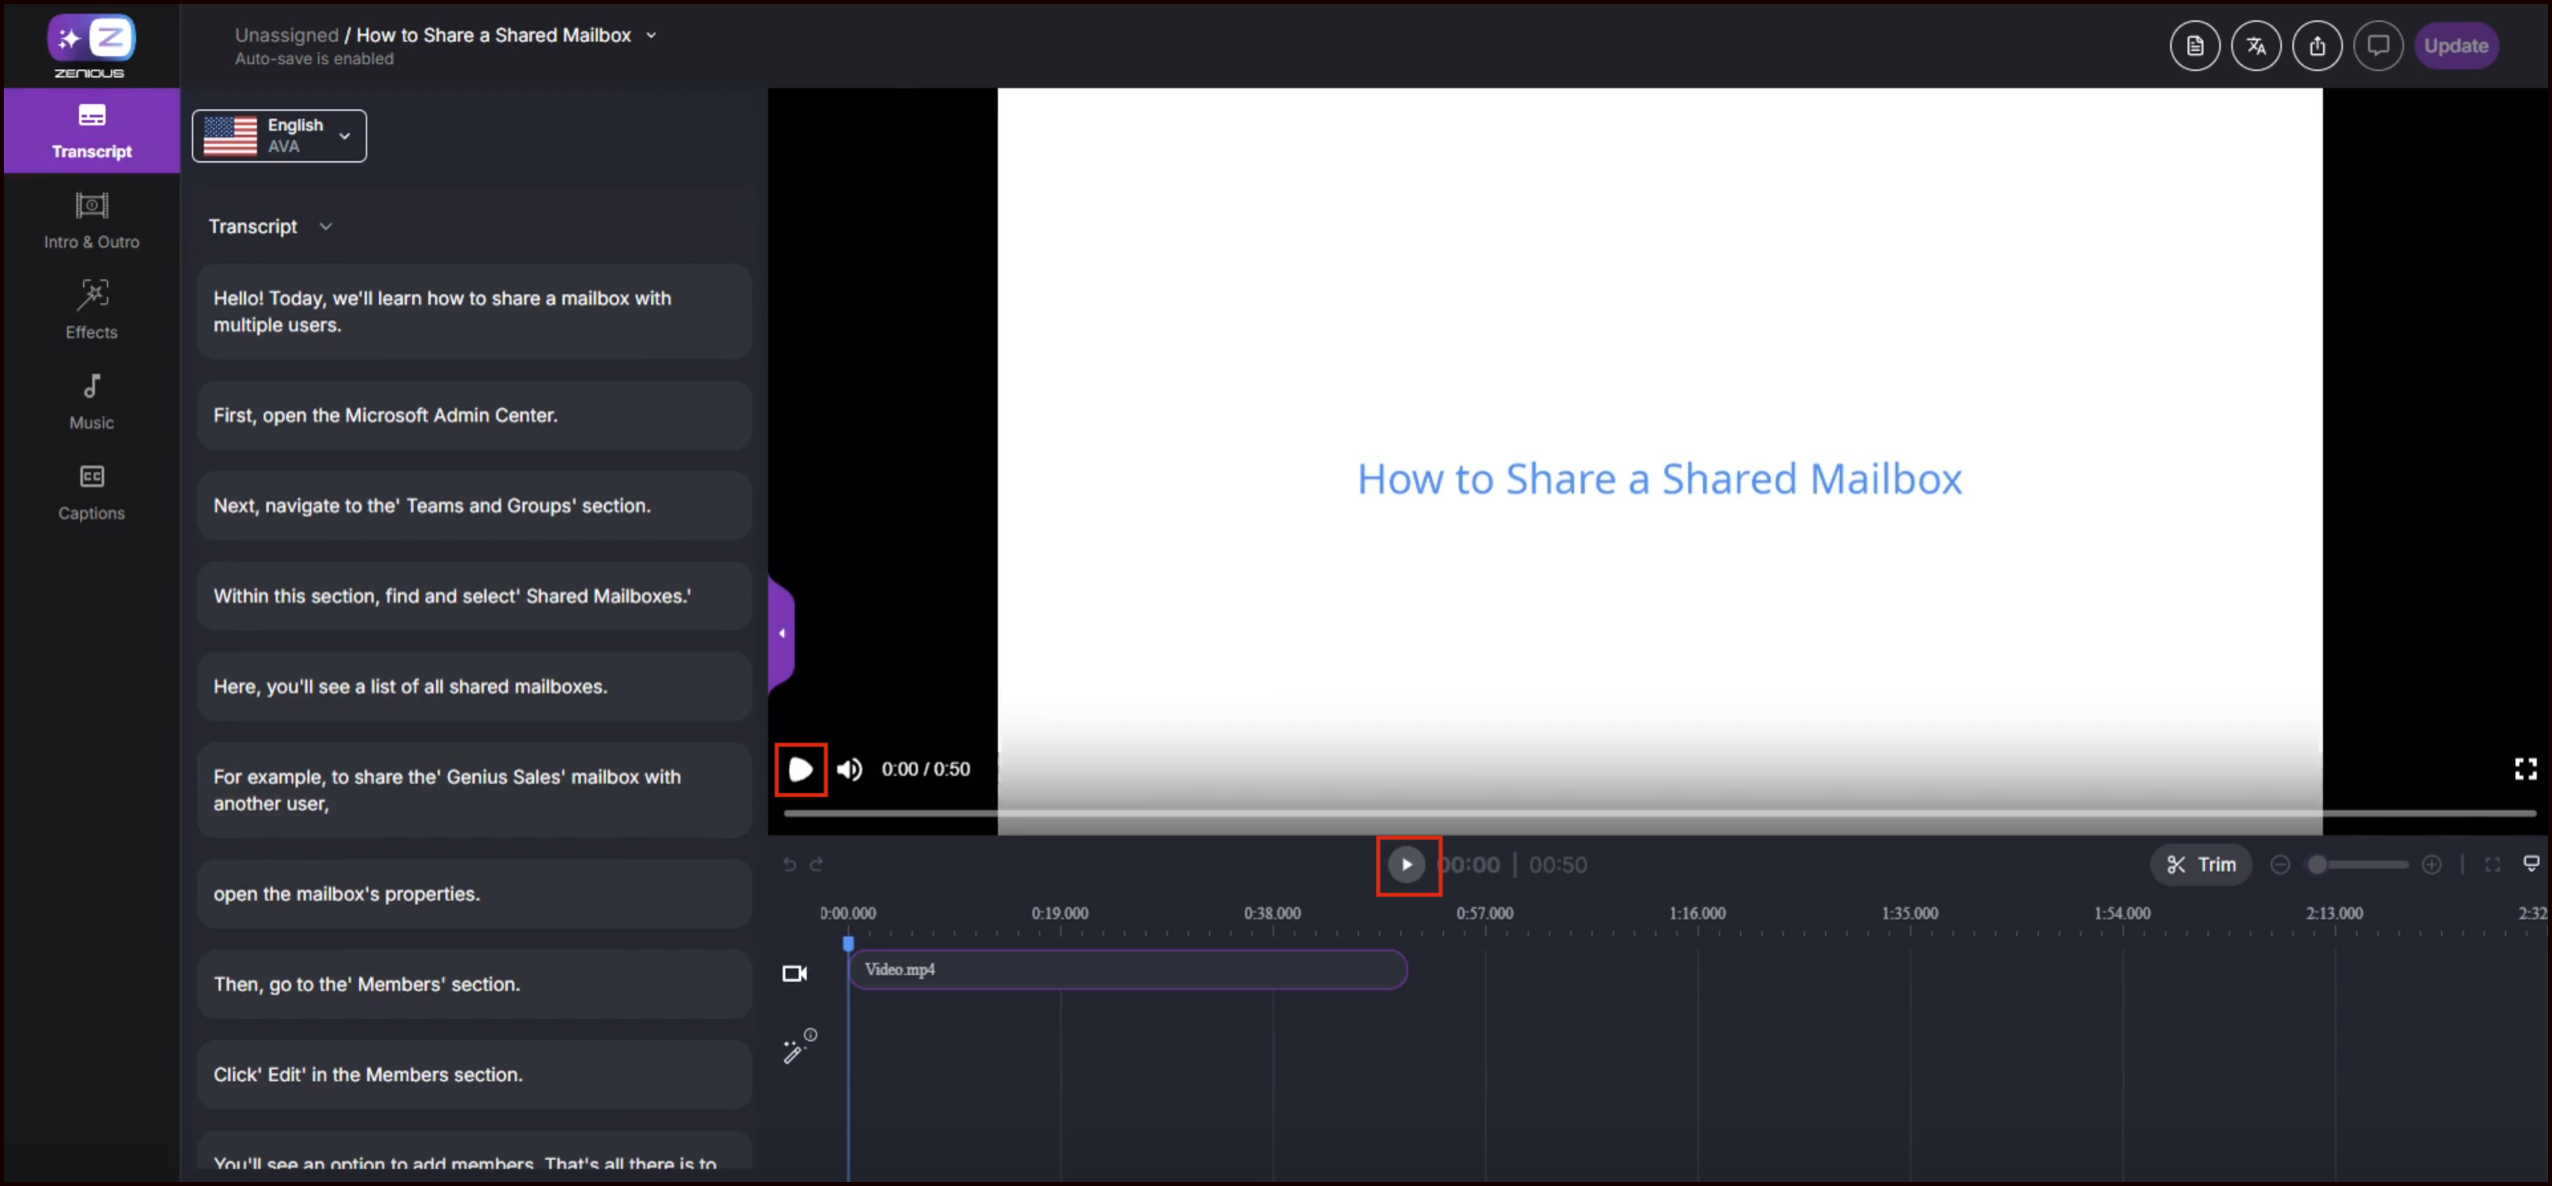
Task: Collapse transcript panel with purple handle
Action: (782, 633)
